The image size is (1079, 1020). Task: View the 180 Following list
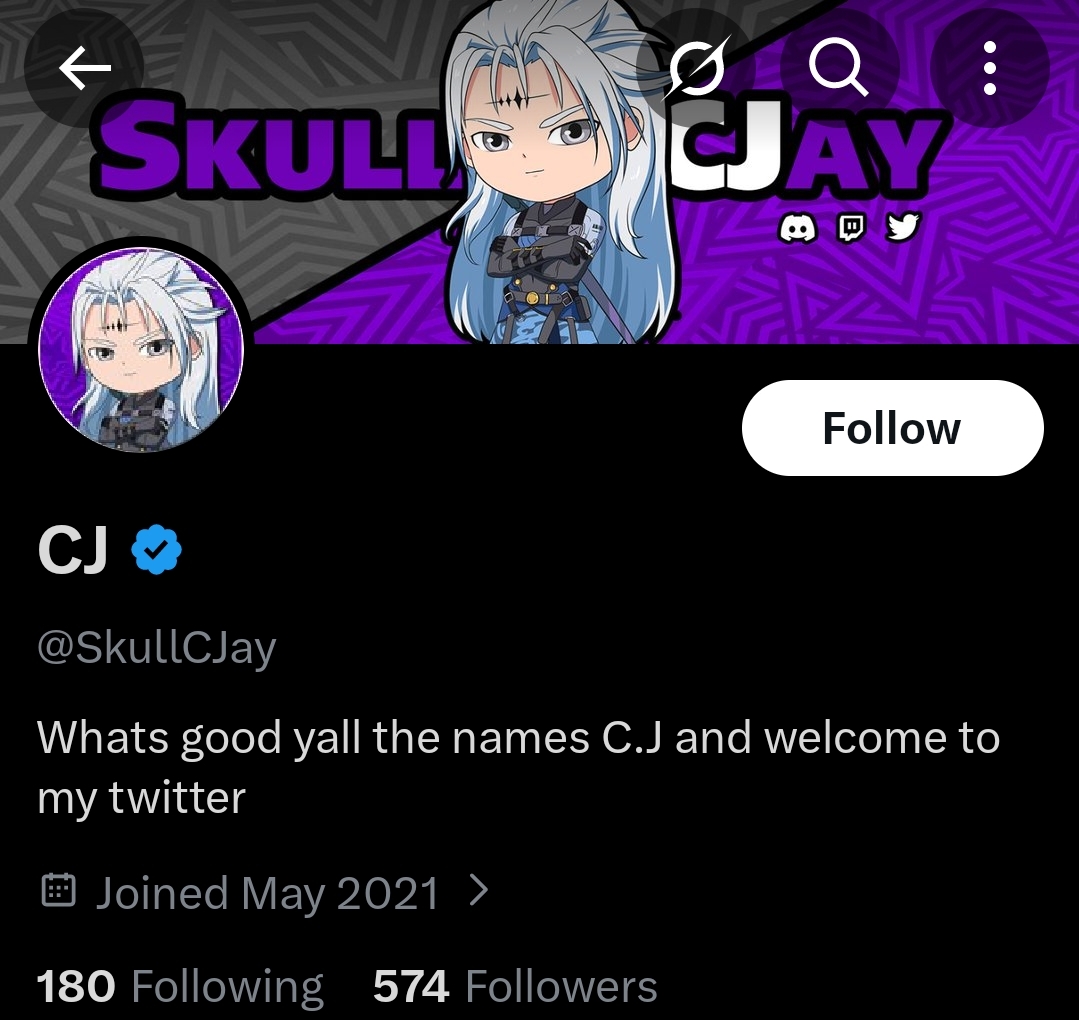tap(180, 986)
